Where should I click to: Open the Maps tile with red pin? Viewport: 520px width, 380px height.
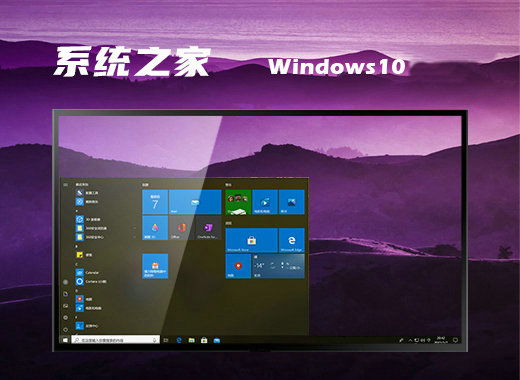pos(238,266)
